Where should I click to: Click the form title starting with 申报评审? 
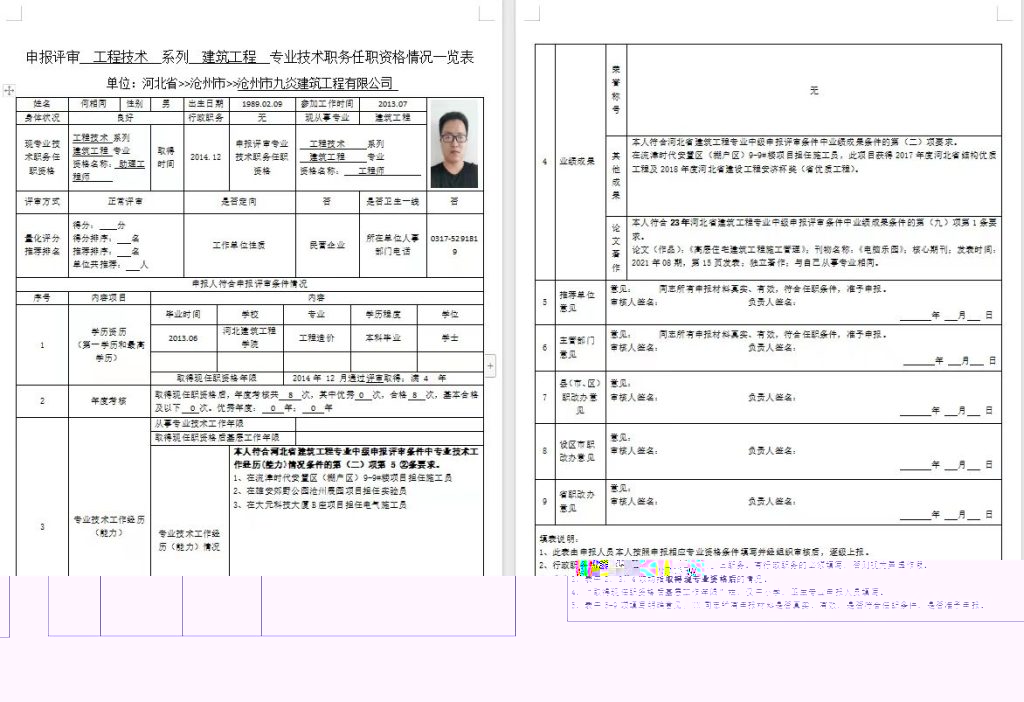[x=250, y=57]
